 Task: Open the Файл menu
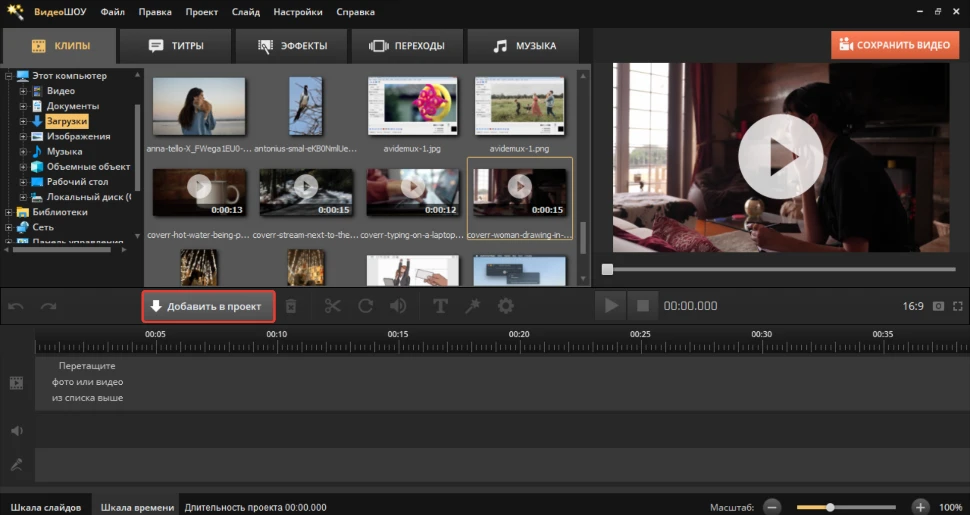113,12
